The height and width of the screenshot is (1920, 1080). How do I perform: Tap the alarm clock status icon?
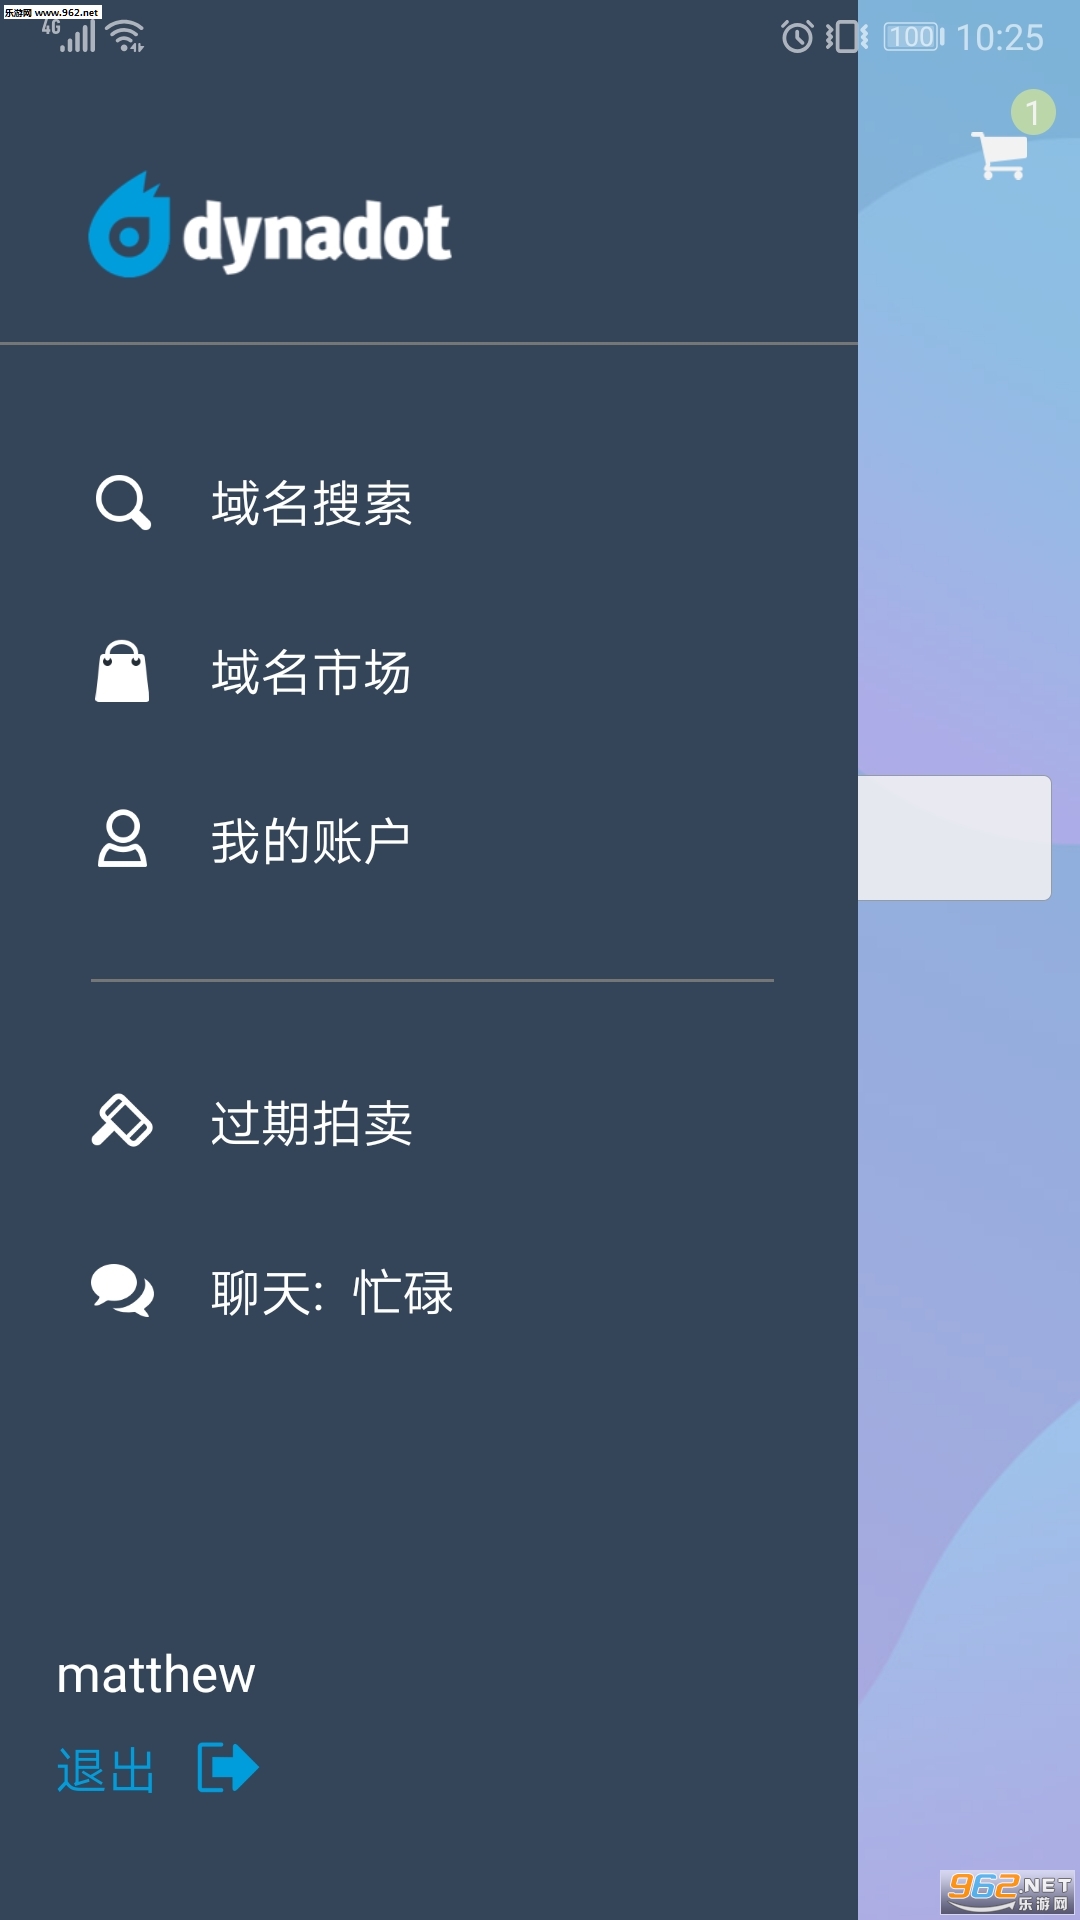[797, 37]
